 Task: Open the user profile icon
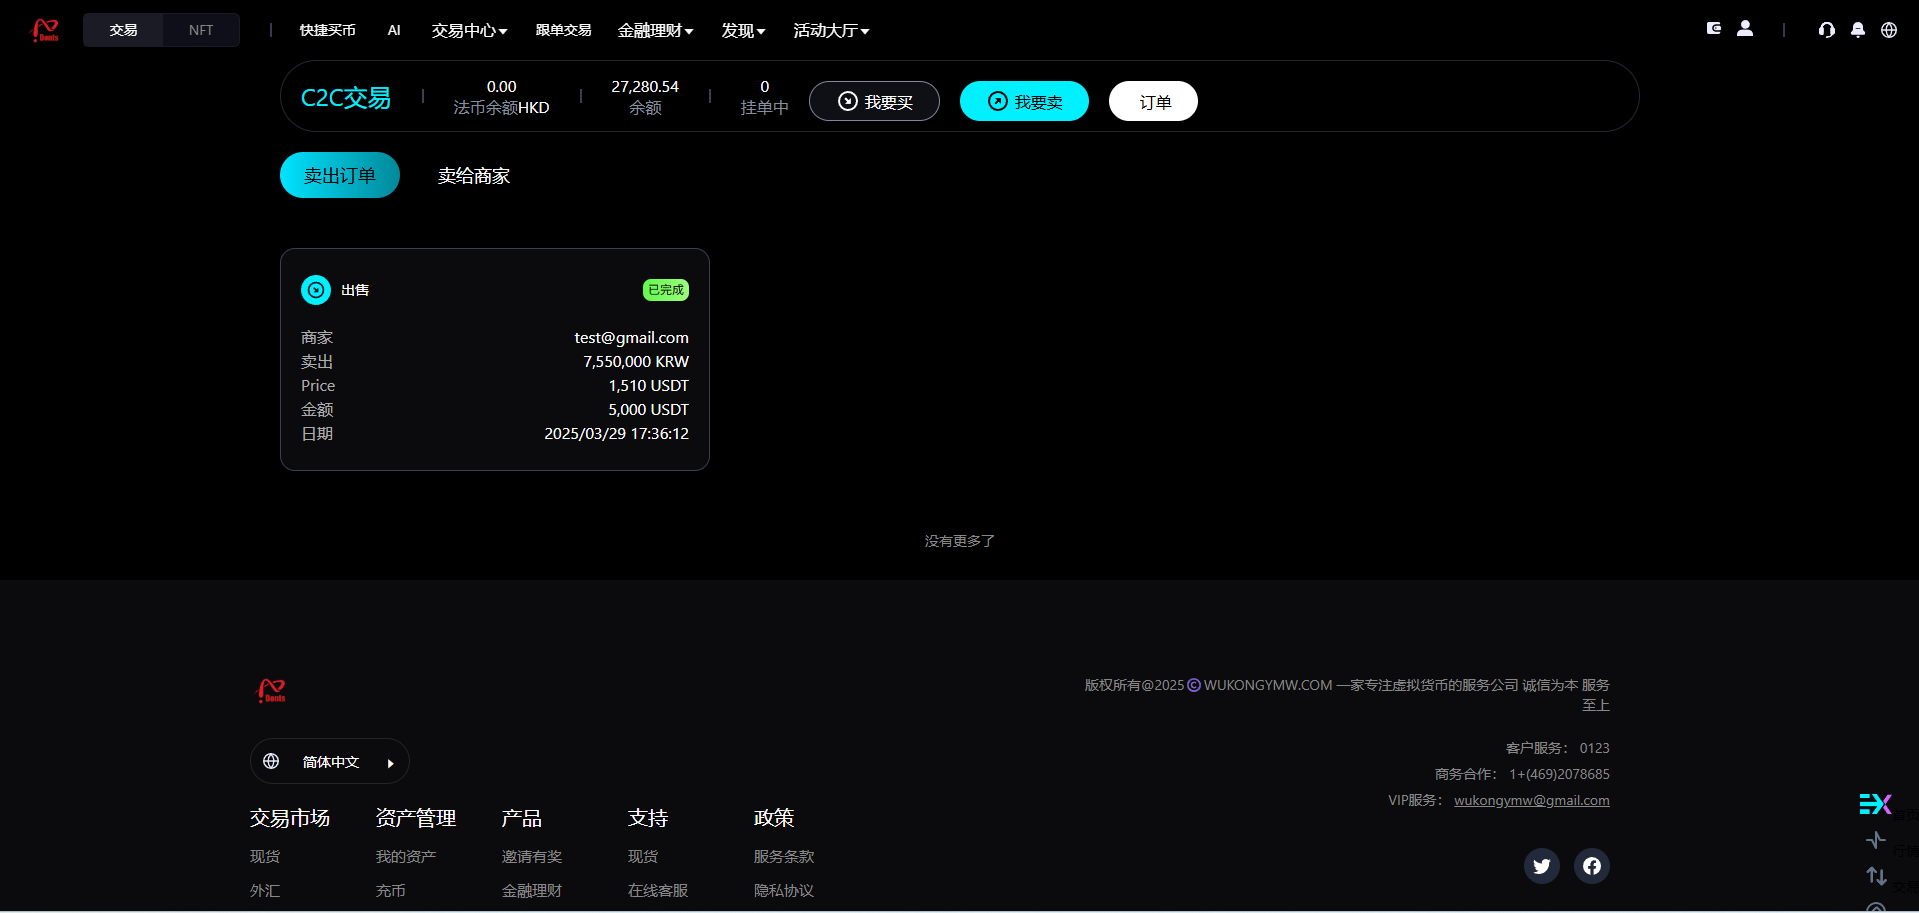pyautogui.click(x=1745, y=29)
